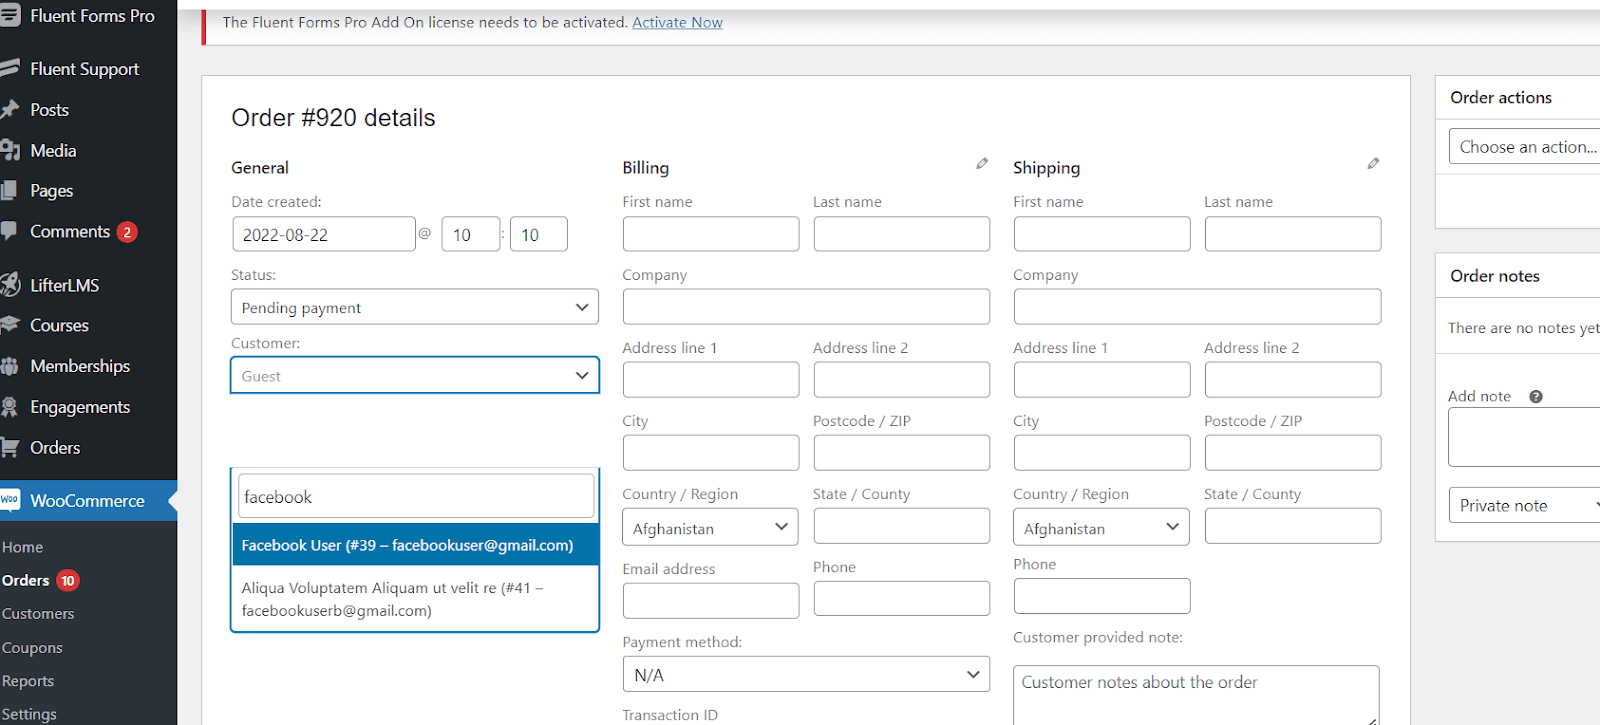Click the Fluent Forms Pro sidebar icon
Screen dimensions: 1600x725
[10, 16]
